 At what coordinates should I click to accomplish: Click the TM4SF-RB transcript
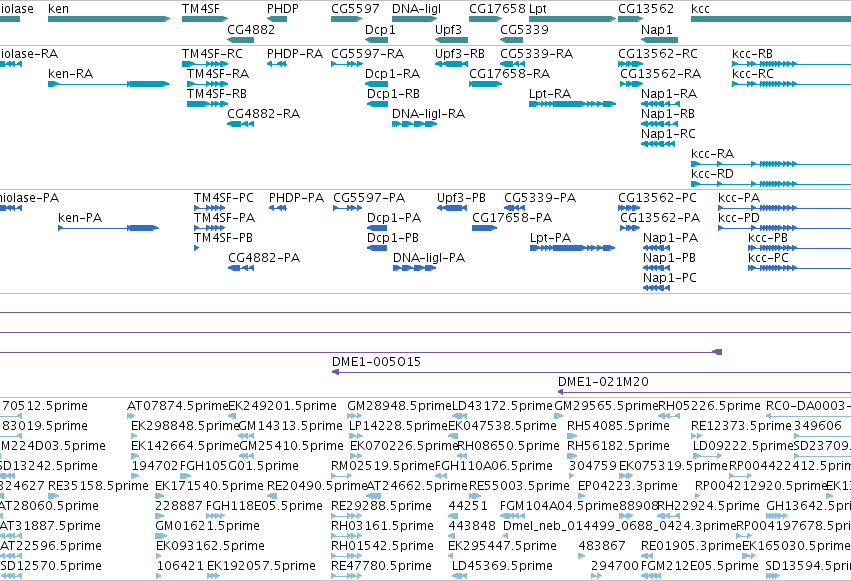pyautogui.click(x=207, y=104)
